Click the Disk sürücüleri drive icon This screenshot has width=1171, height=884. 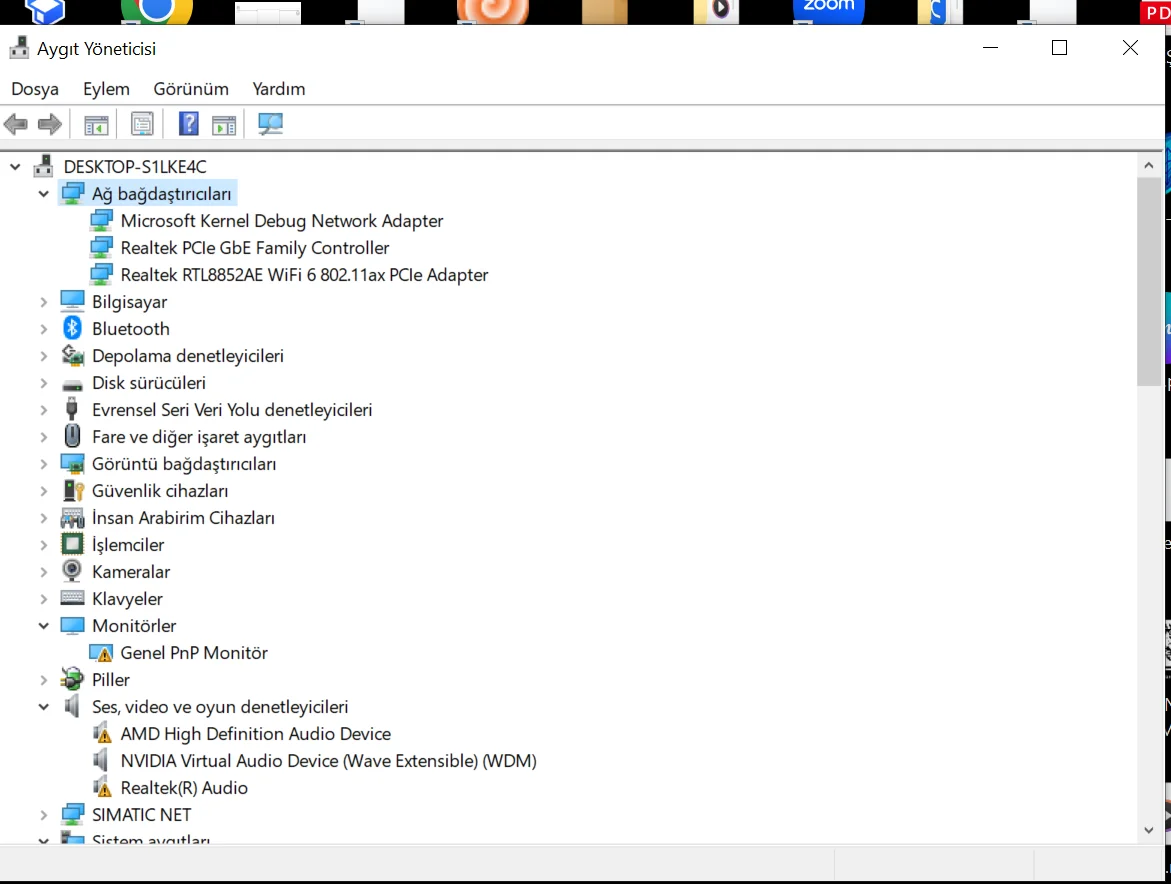72,385
